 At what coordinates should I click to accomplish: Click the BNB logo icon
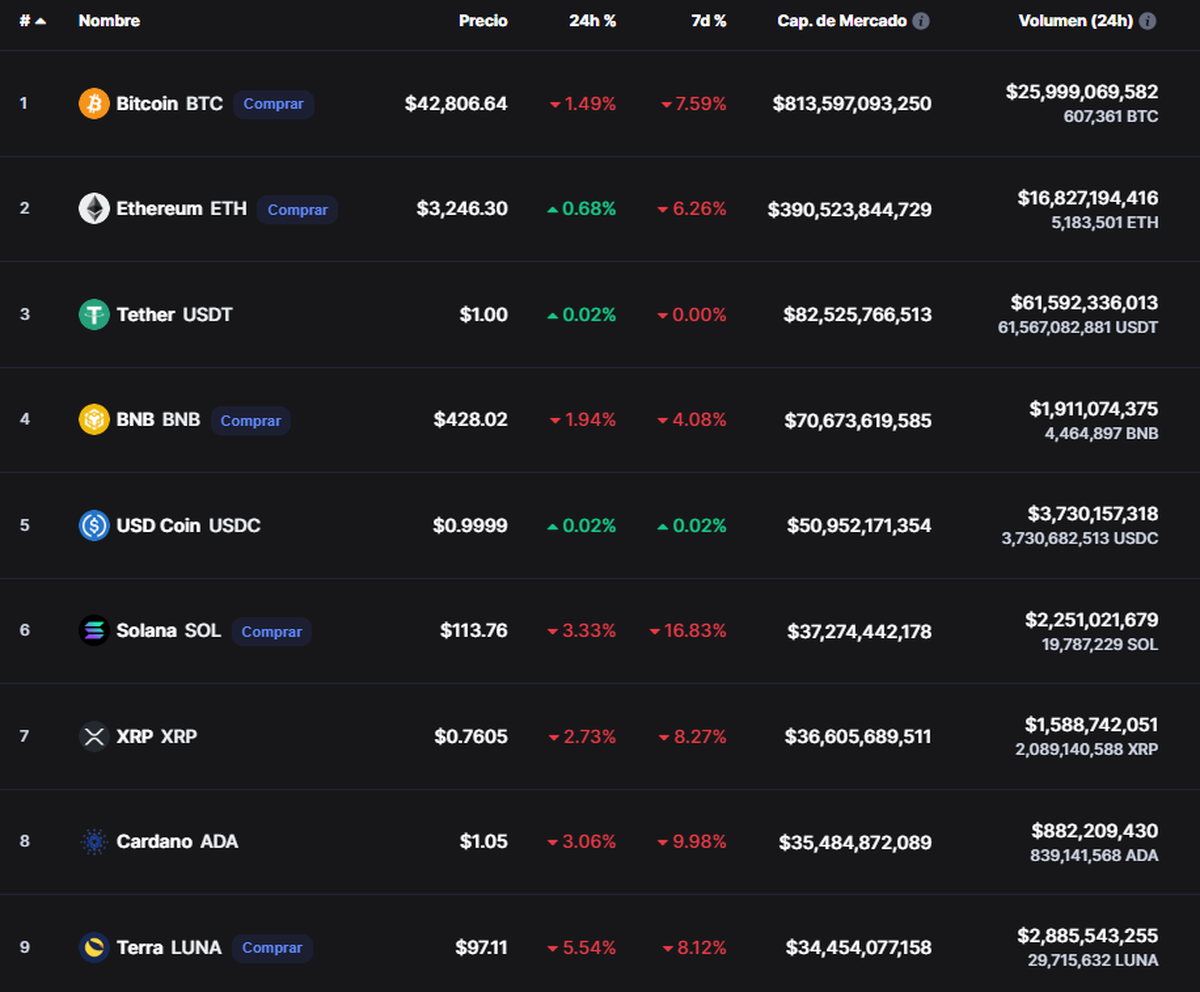93,420
